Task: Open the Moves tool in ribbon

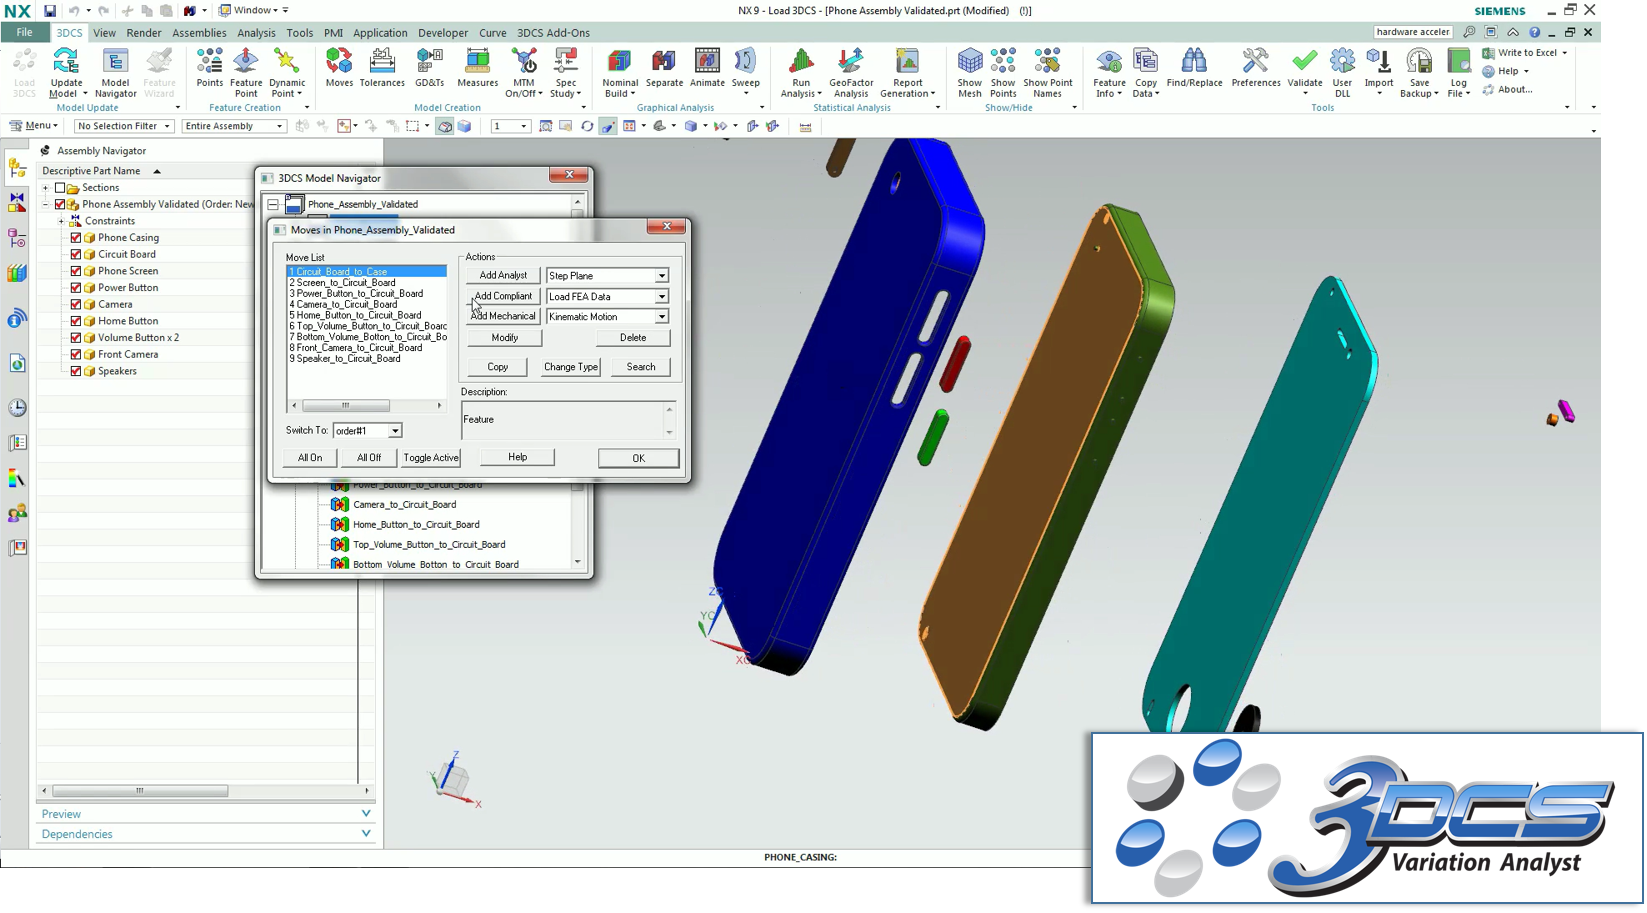Action: tap(339, 67)
